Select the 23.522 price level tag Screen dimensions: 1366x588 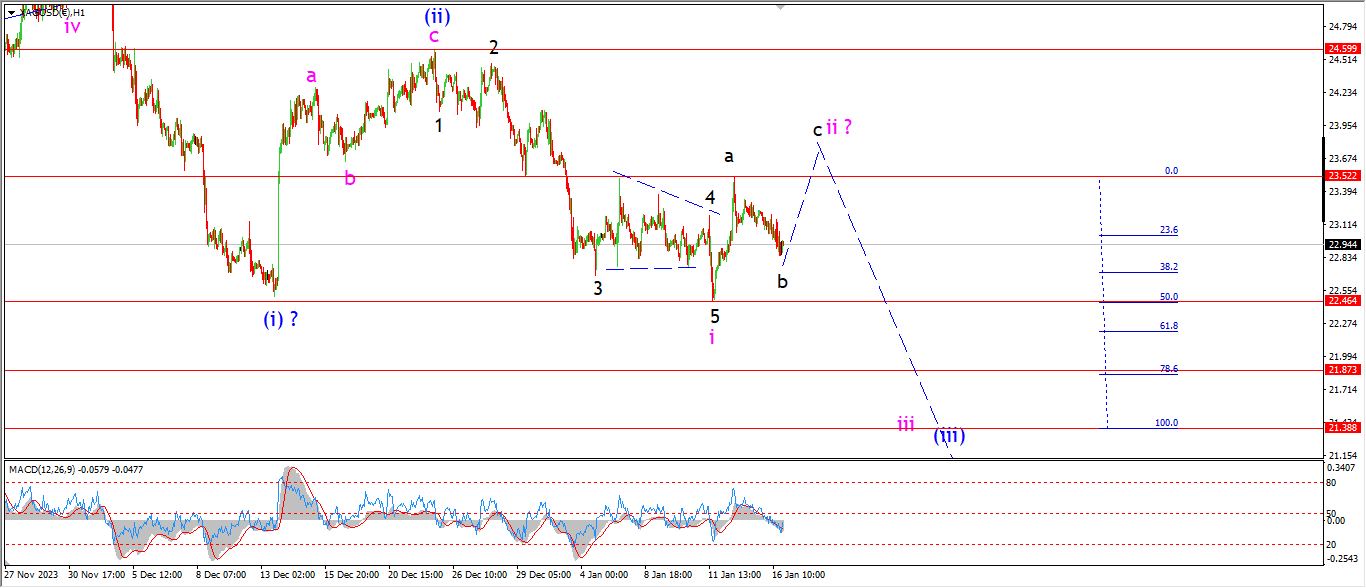tap(1341, 176)
